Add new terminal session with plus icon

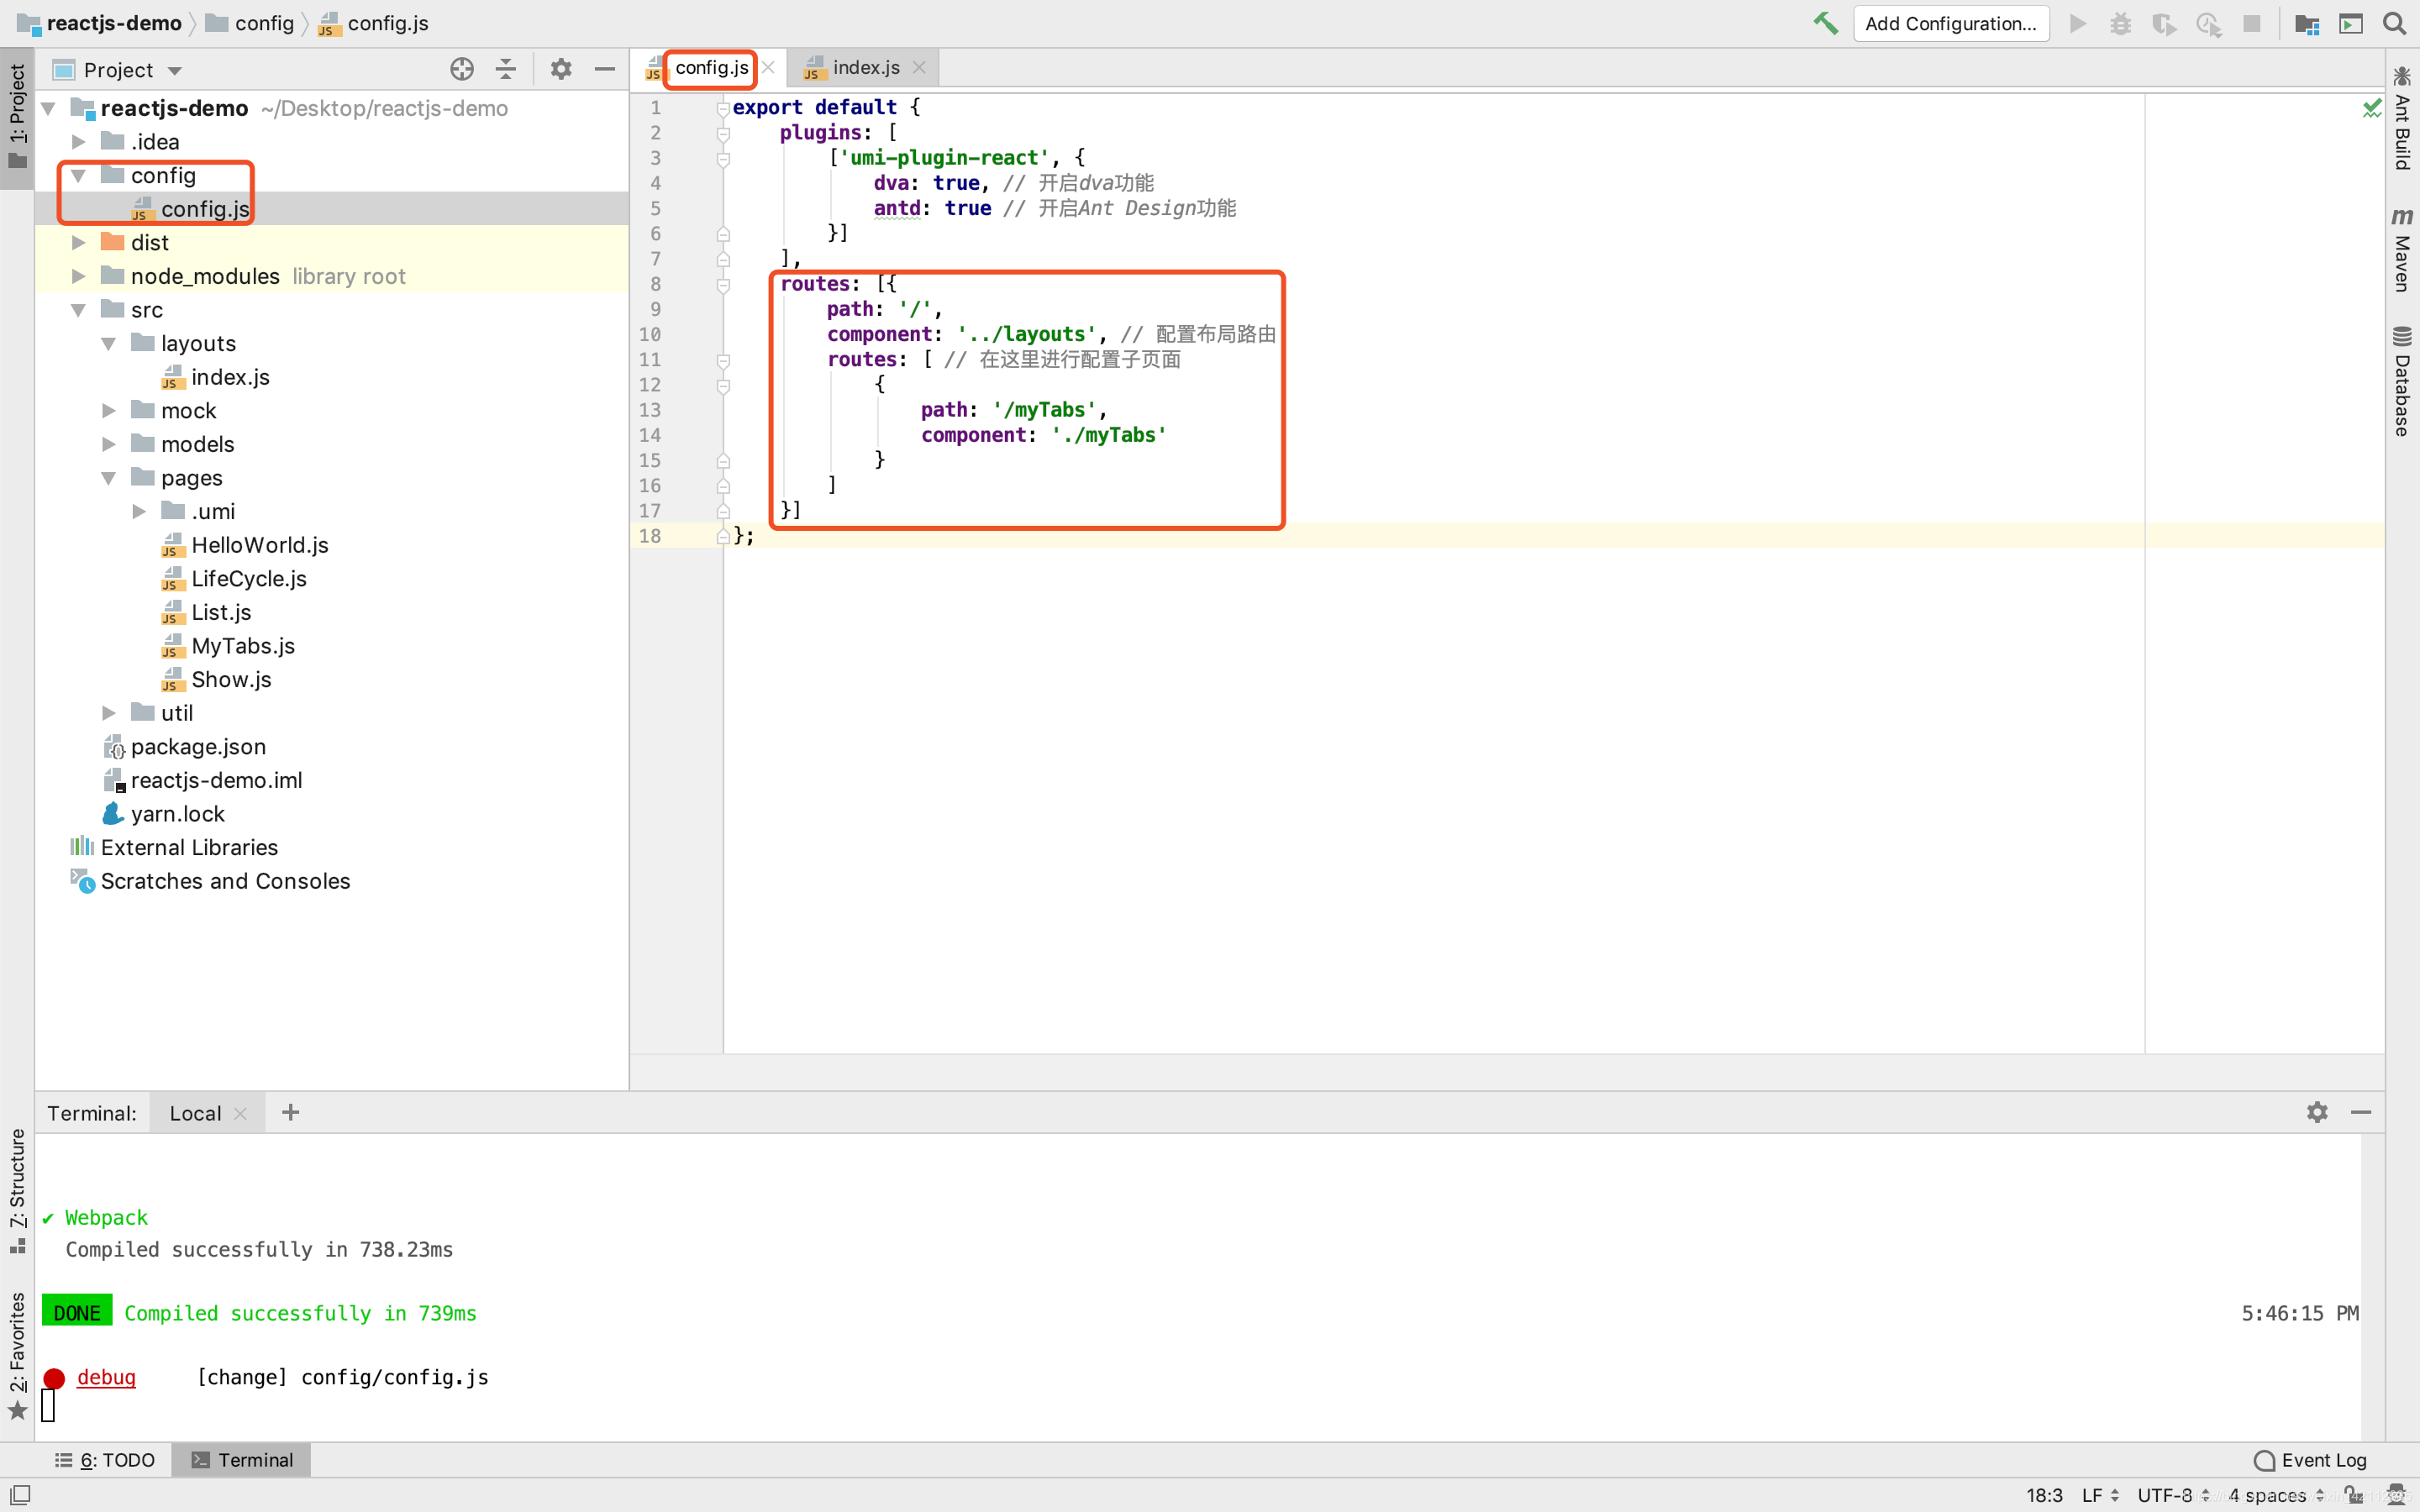tap(290, 1112)
